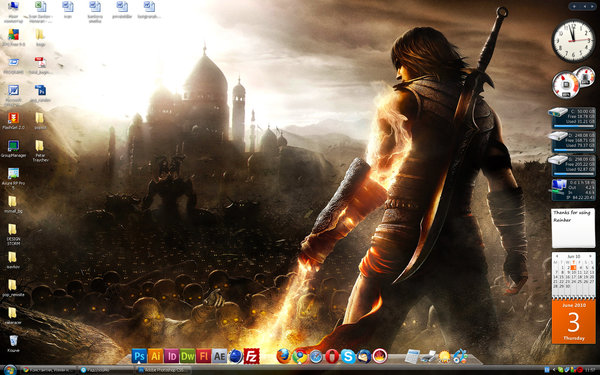Launch Photoshop from the dock
The width and height of the screenshot is (600, 375).
pos(139,356)
